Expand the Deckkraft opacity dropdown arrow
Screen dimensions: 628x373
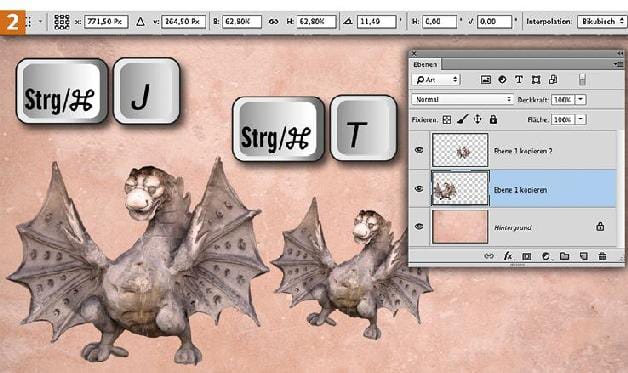point(581,99)
